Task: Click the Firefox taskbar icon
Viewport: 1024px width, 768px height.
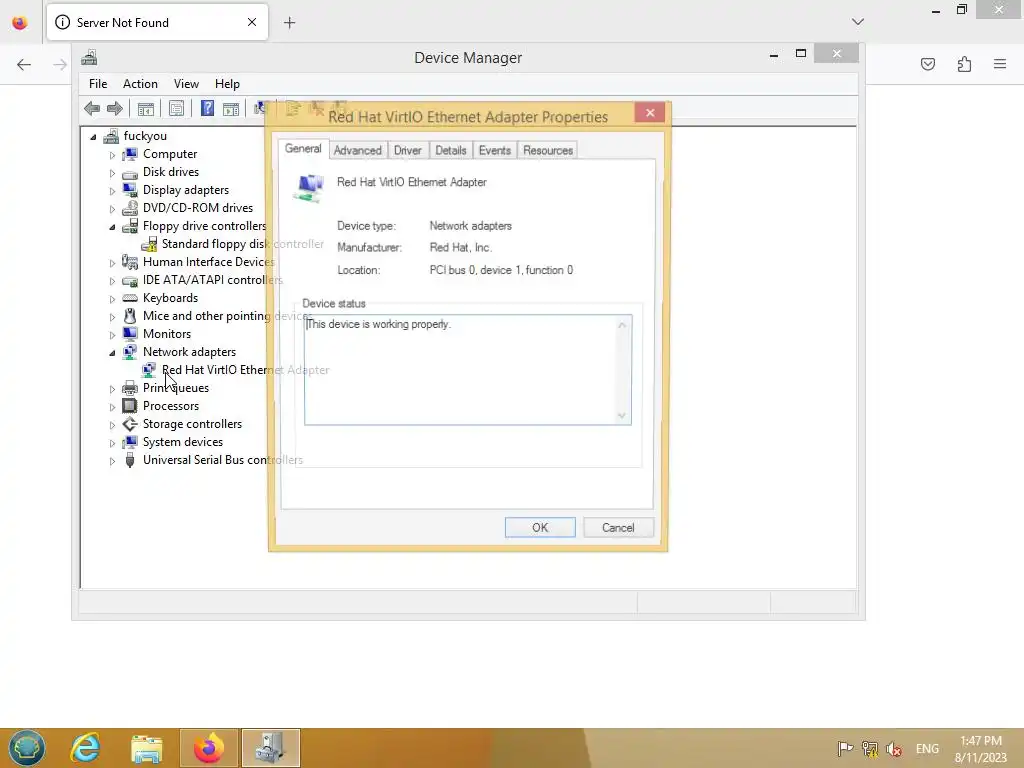Action: [209, 748]
